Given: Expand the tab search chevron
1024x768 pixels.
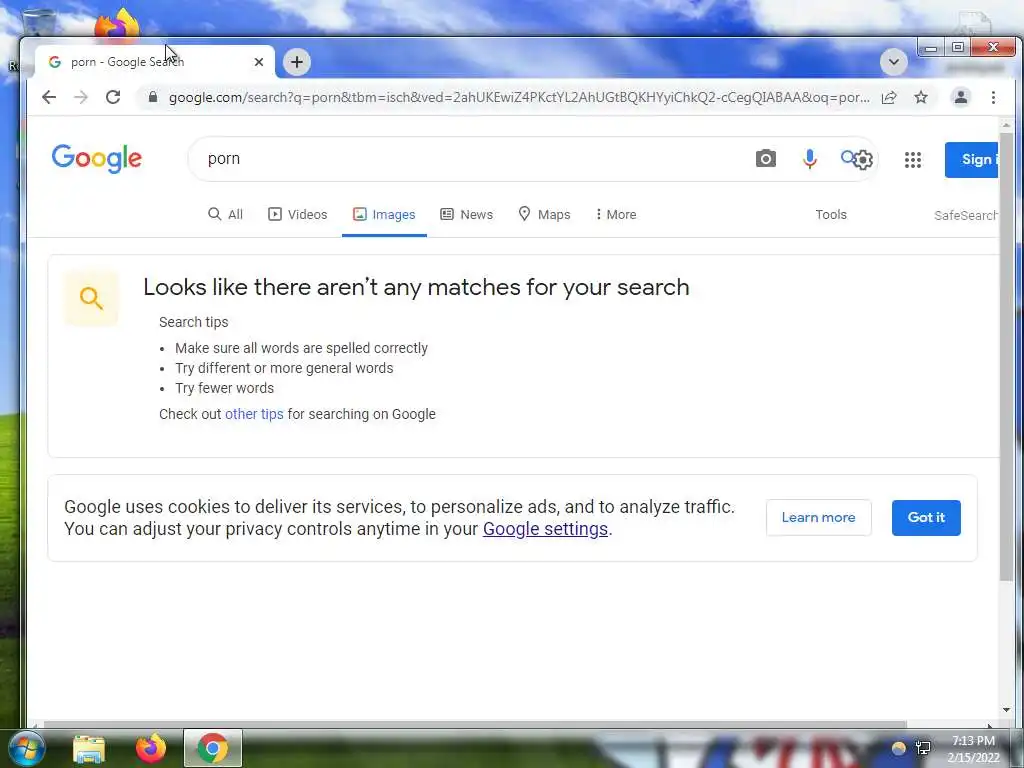Looking at the screenshot, I should pyautogui.click(x=893, y=62).
